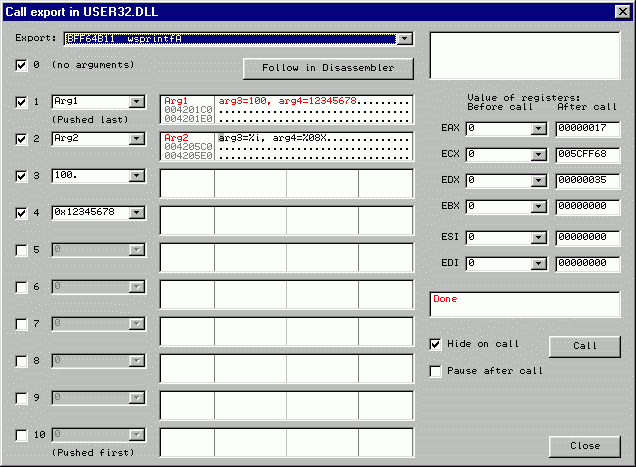The height and width of the screenshot is (467, 636).
Task: Click the Call button
Action: click(584, 346)
